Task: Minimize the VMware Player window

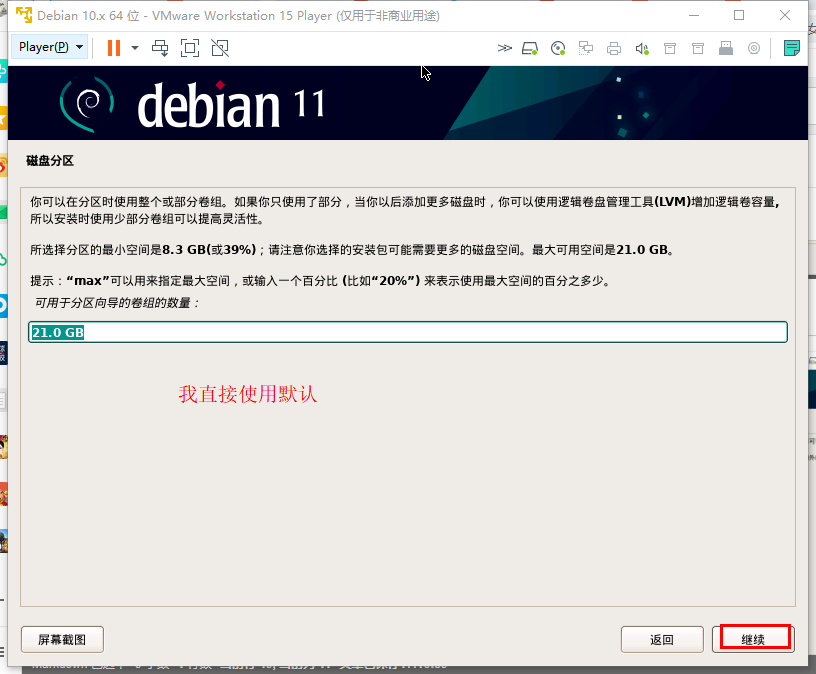Action: click(694, 15)
